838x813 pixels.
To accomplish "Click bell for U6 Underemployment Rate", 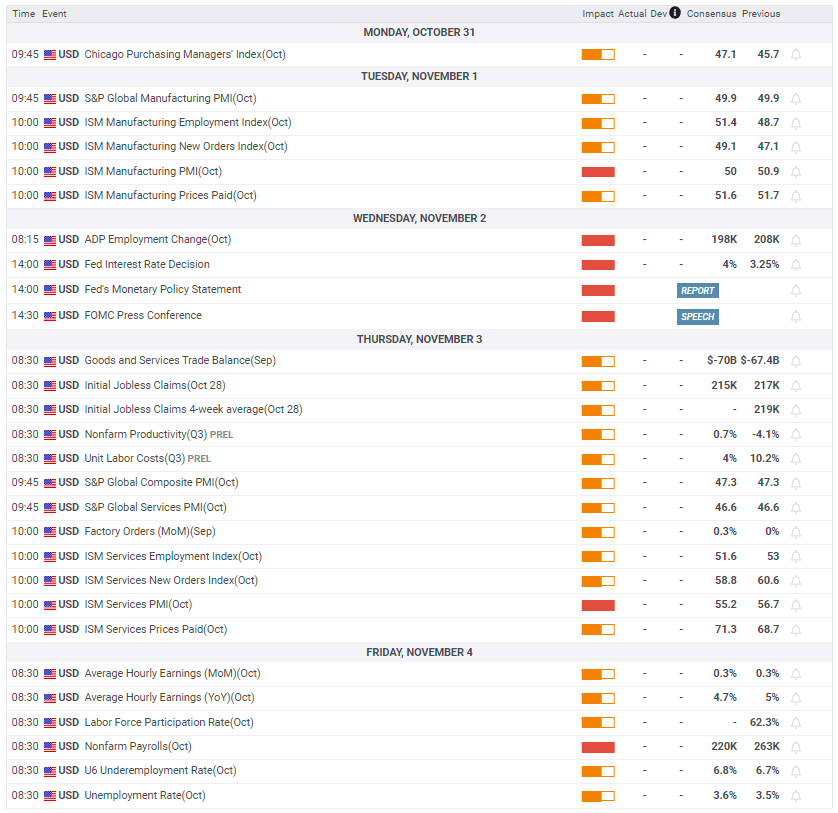I will coord(795,771).
